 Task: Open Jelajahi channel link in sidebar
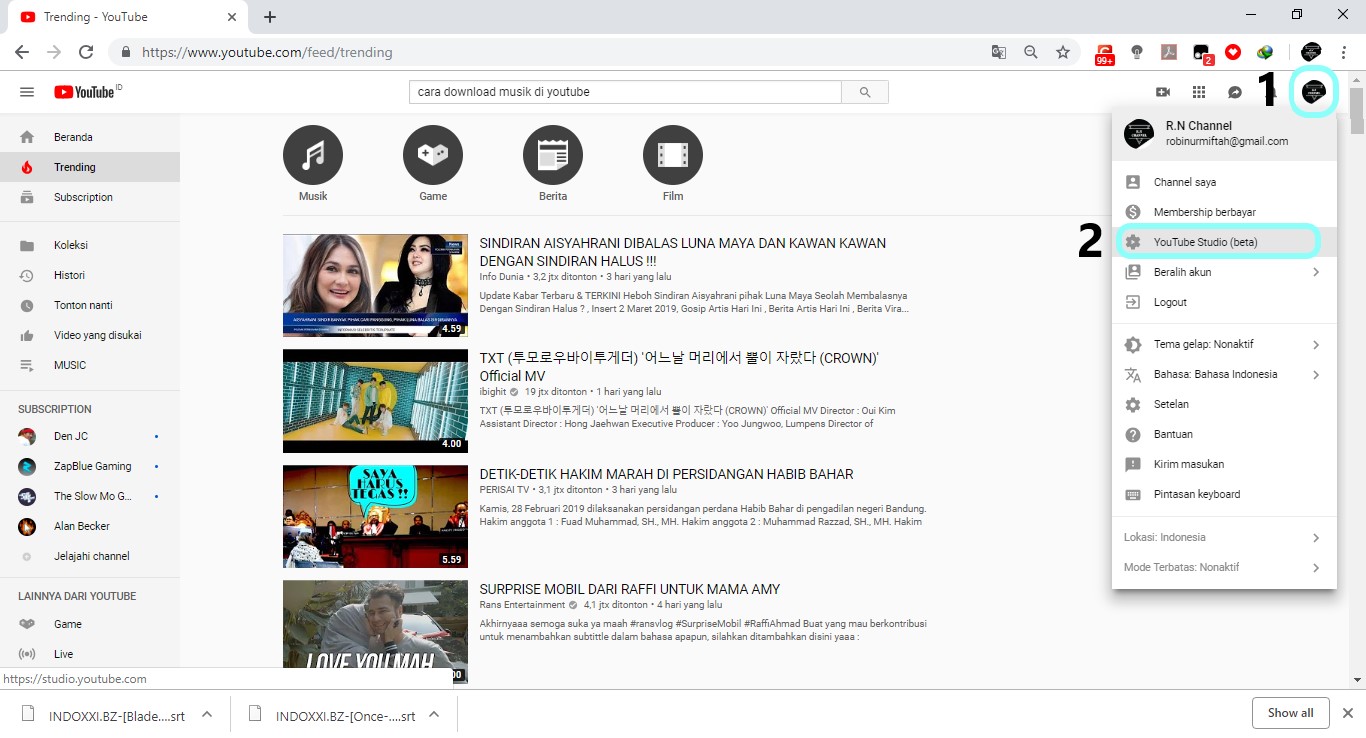[x=91, y=556]
